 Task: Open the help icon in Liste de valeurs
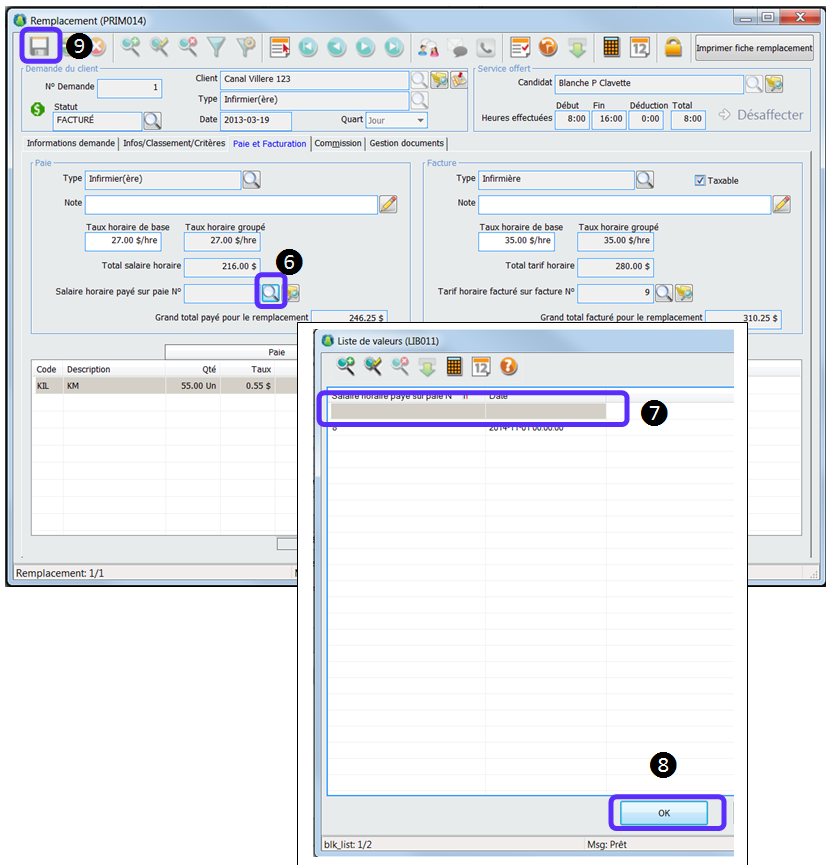point(508,366)
